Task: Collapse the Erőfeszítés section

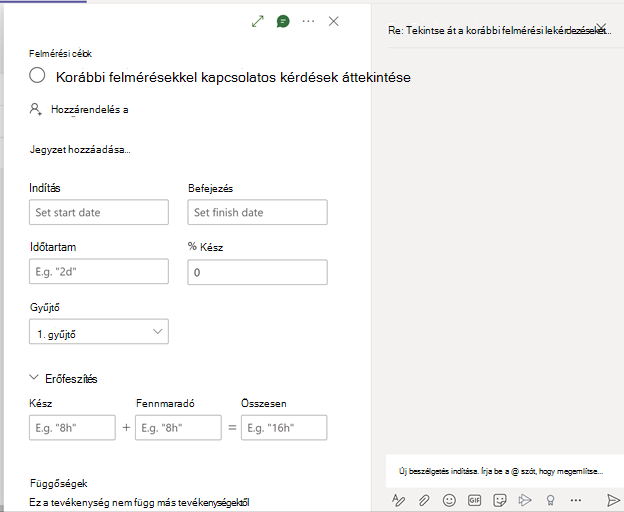Action: [34, 378]
